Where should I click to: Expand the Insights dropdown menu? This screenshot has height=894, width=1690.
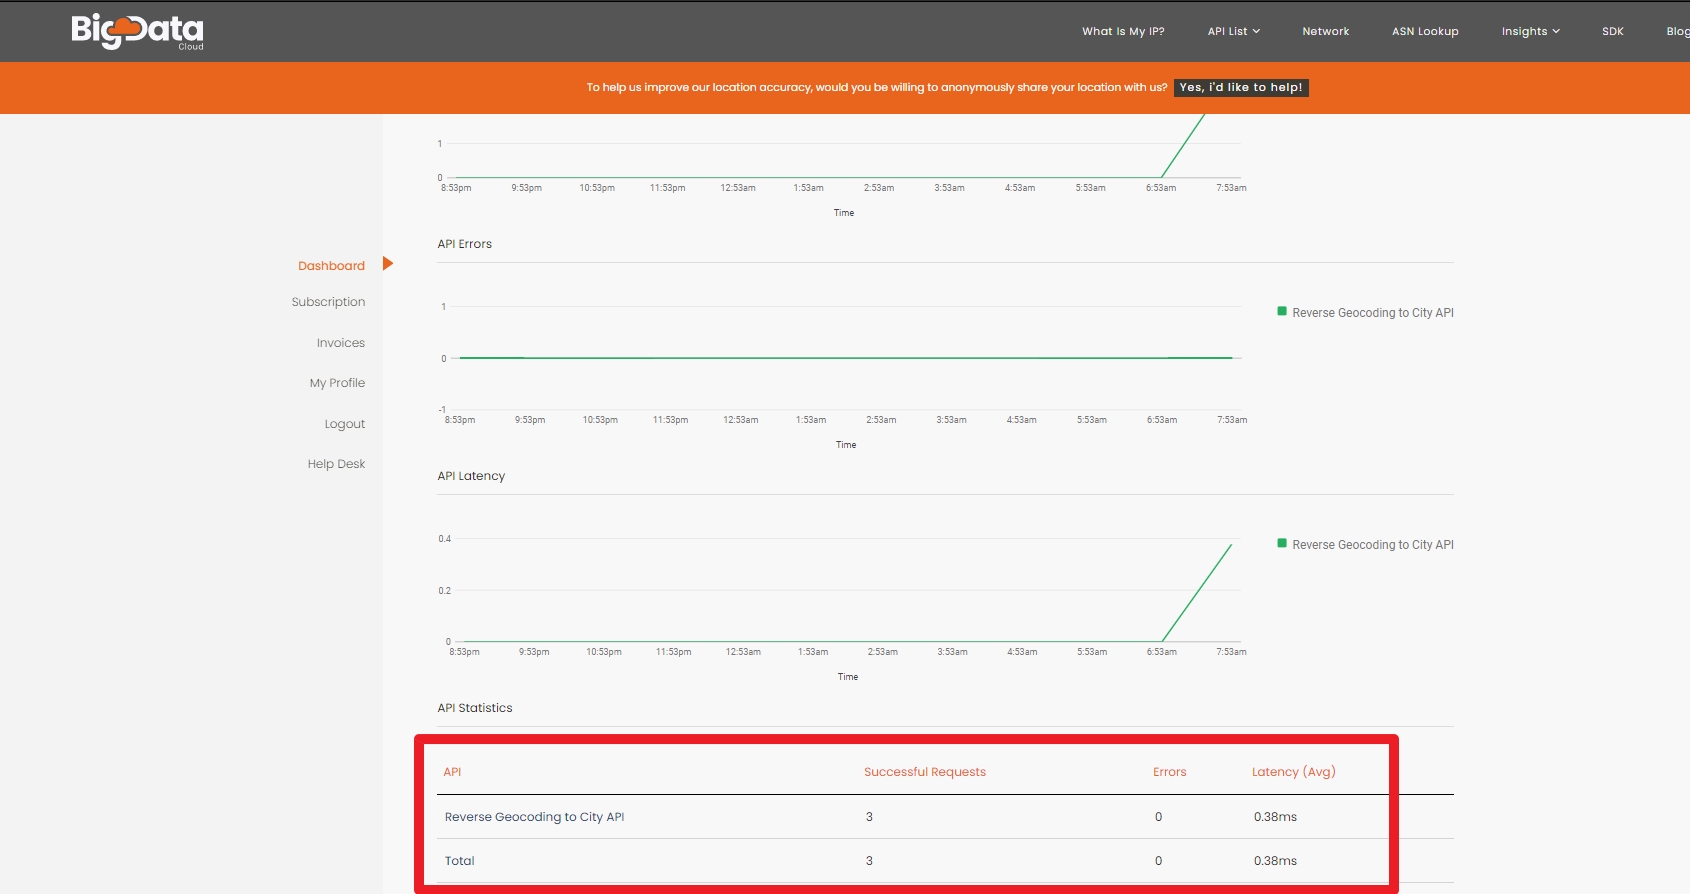(x=1530, y=31)
